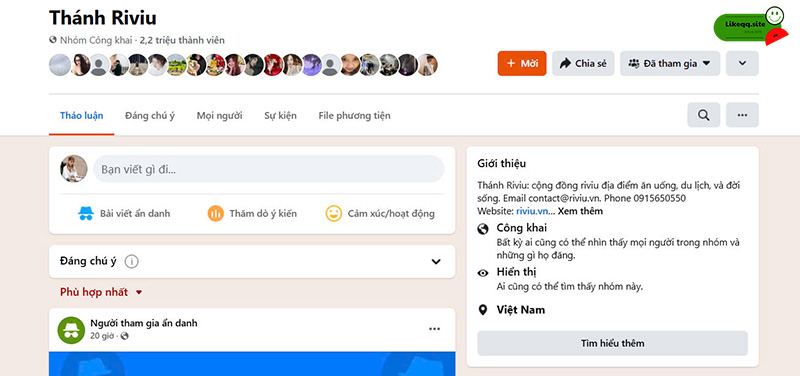Click the last member avatar in the row
Image resolution: width=800 pixels, height=376 pixels.
pyautogui.click(x=428, y=65)
